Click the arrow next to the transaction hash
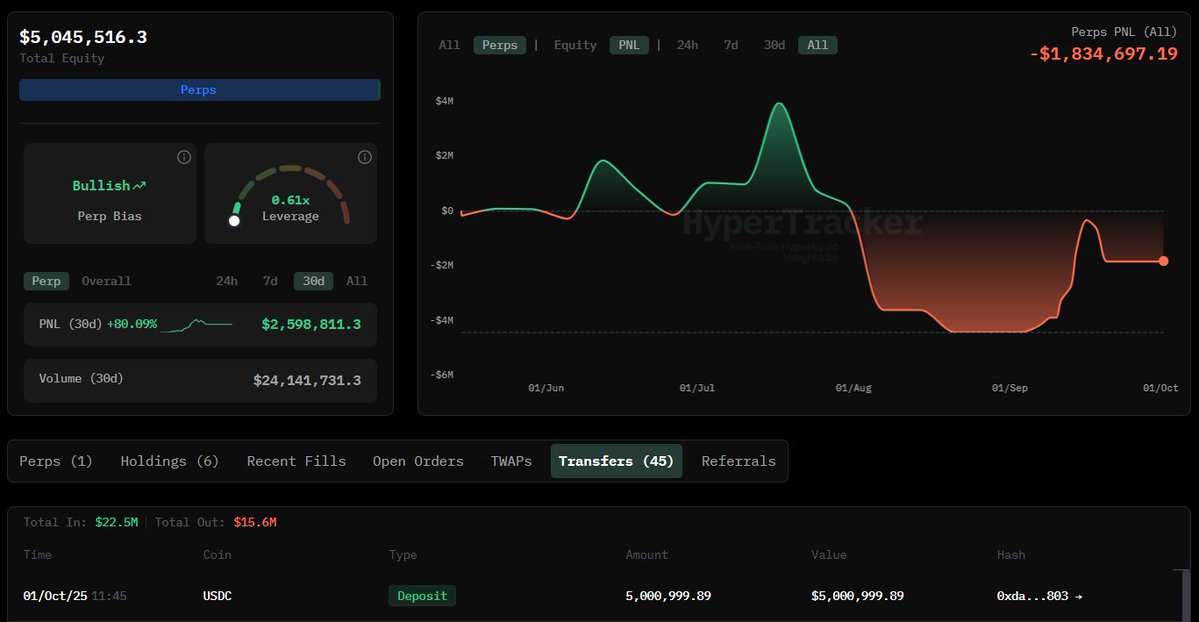The width and height of the screenshot is (1199, 622). [x=1077, y=596]
